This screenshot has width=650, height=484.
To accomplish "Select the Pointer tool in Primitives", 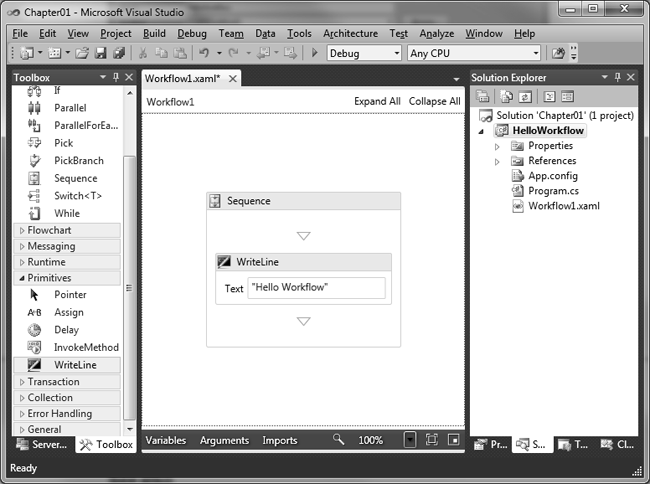I will (x=70, y=295).
